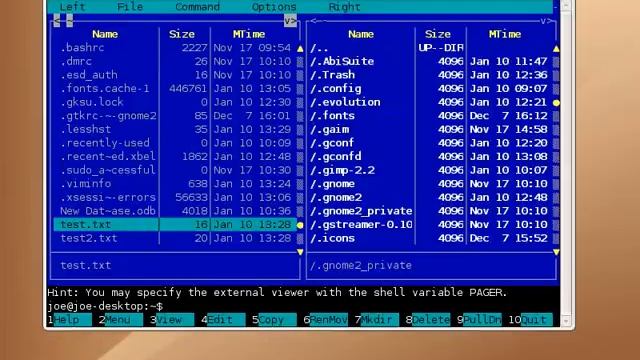Sort left panel by Name header
The height and width of the screenshot is (360, 640).
click(x=105, y=34)
